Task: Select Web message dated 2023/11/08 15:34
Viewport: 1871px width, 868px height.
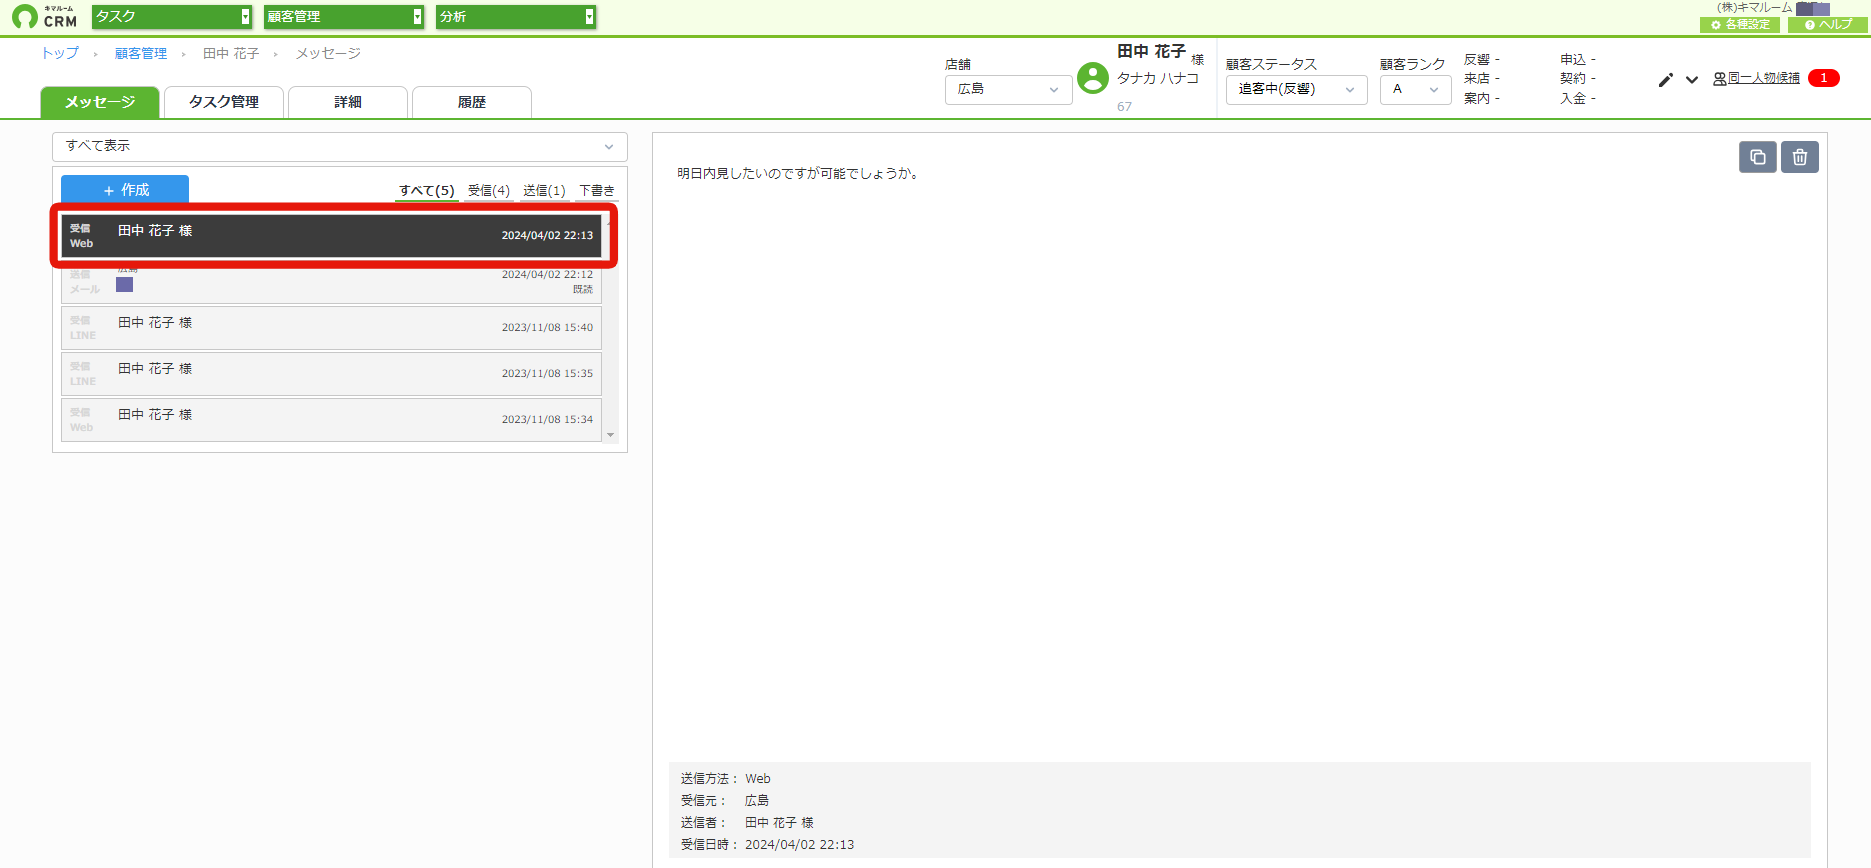Action: click(331, 420)
